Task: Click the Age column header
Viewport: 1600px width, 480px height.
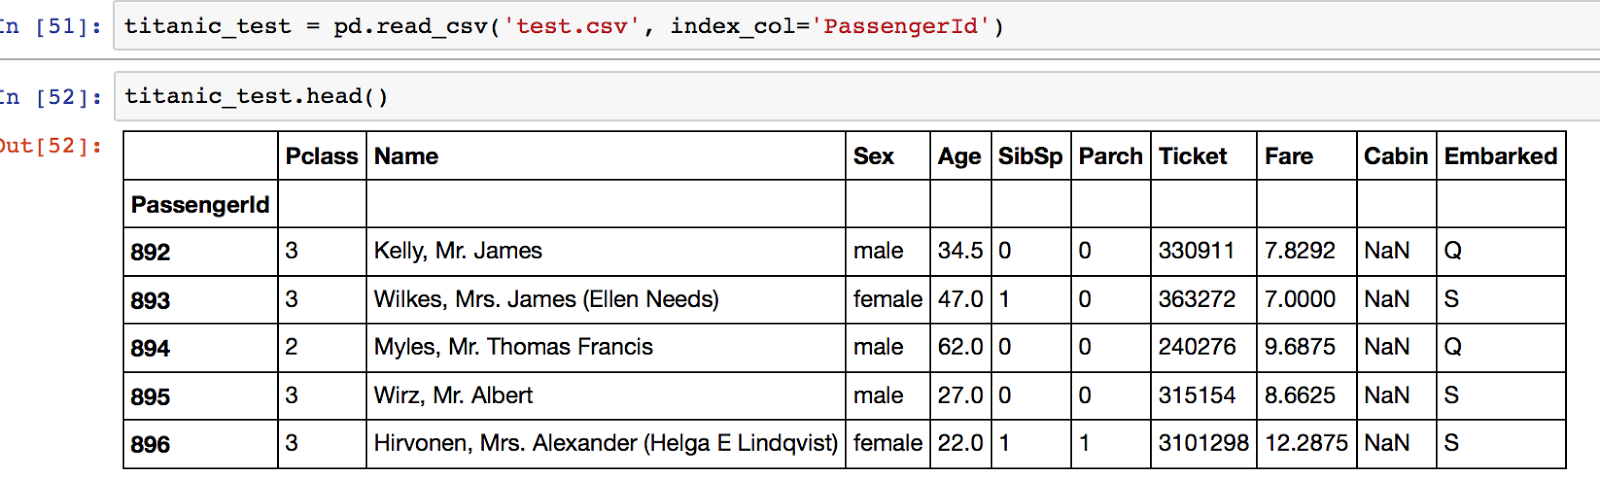Action: pos(959,156)
